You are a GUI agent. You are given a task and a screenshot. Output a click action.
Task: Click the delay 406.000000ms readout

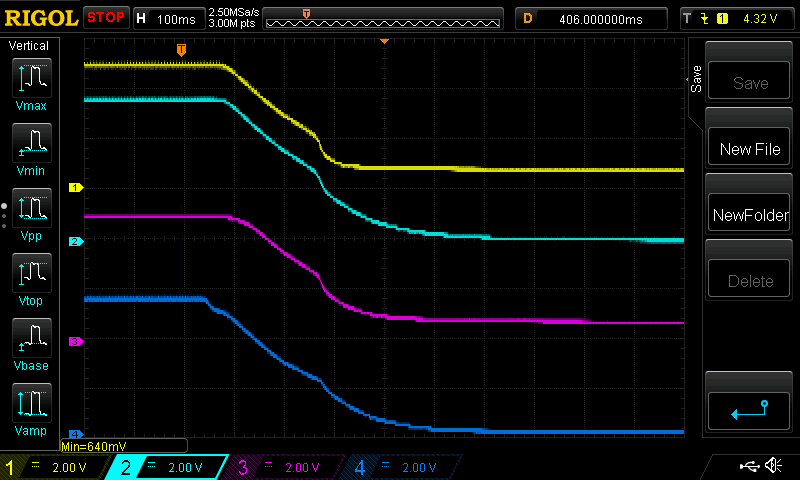[601, 19]
